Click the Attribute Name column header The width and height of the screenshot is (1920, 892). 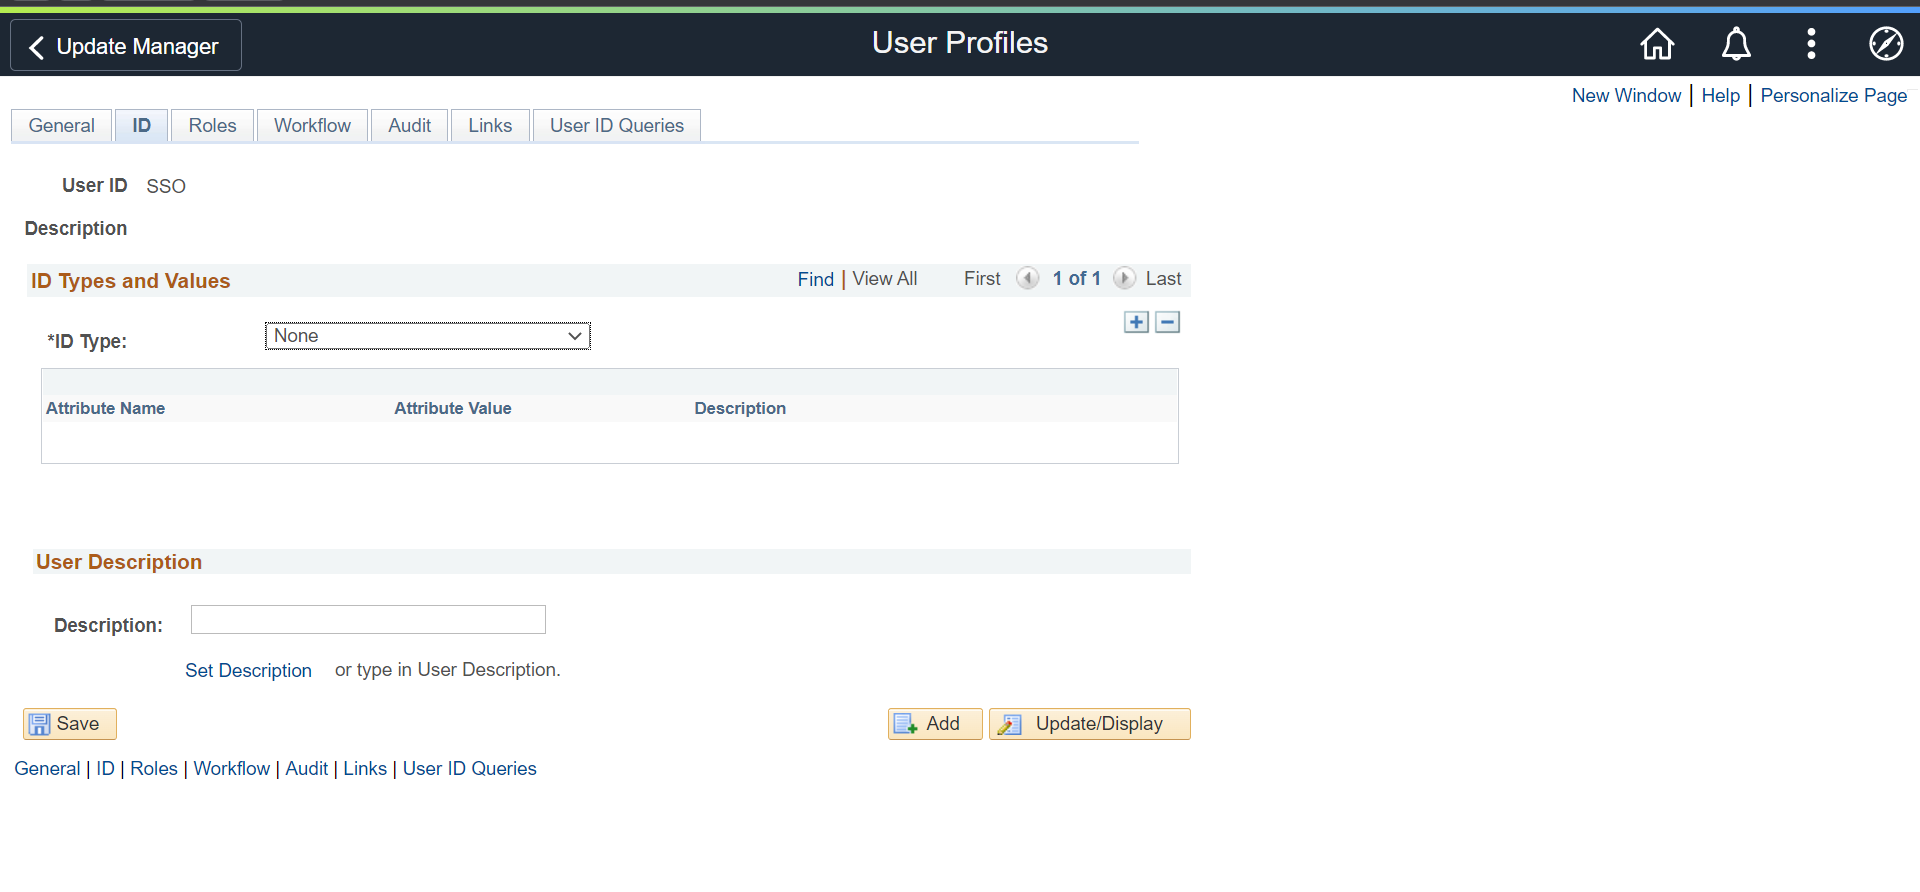105,408
